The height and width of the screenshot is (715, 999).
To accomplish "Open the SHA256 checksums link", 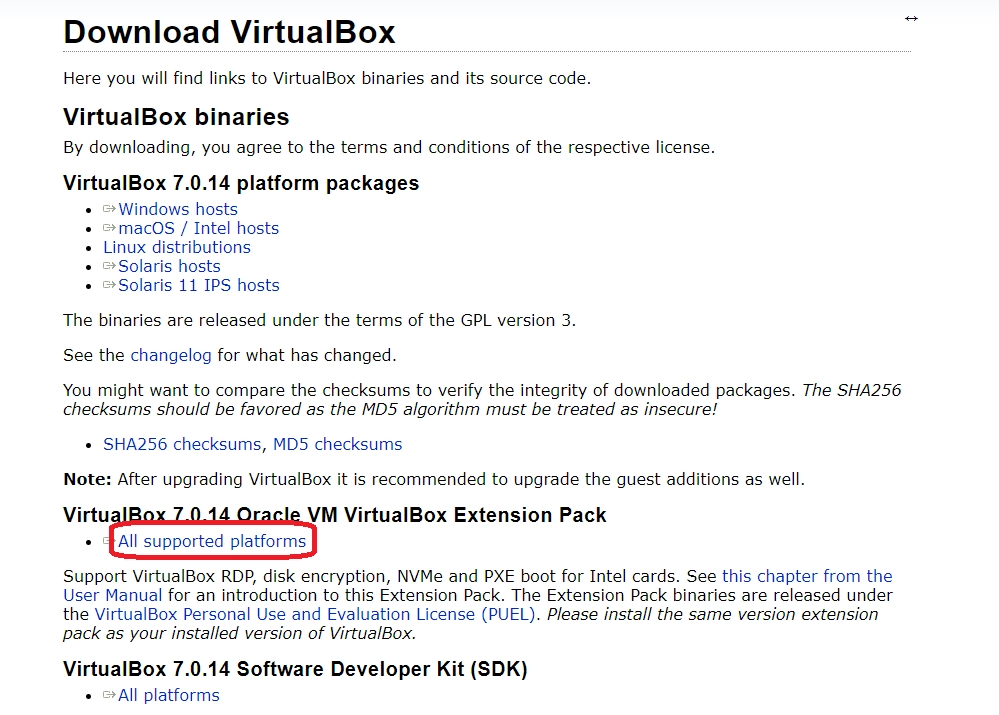I will [182, 444].
